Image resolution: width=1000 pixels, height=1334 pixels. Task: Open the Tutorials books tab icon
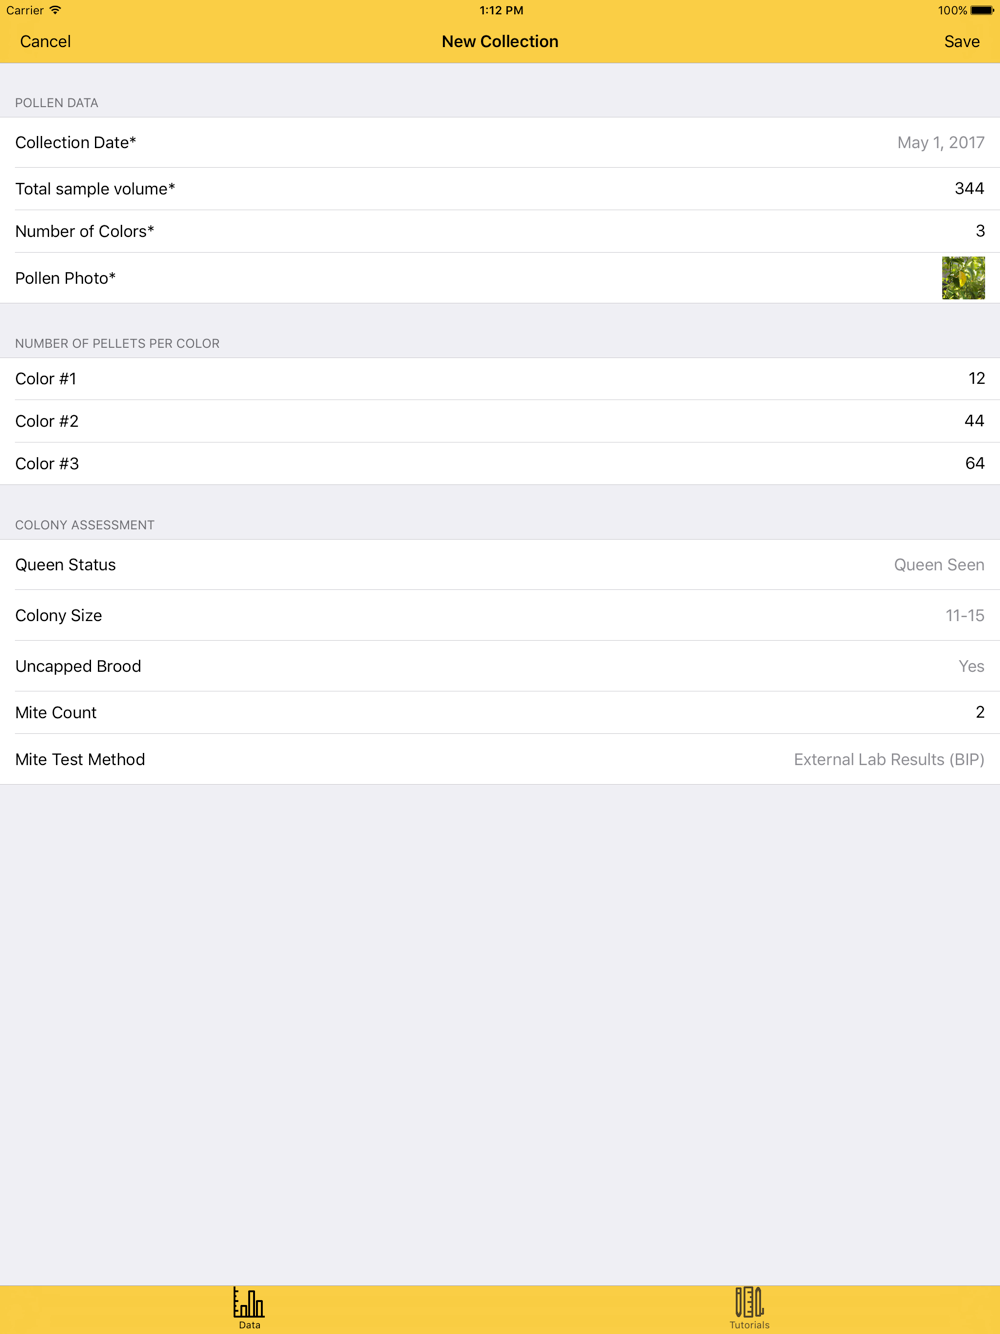(749, 1304)
